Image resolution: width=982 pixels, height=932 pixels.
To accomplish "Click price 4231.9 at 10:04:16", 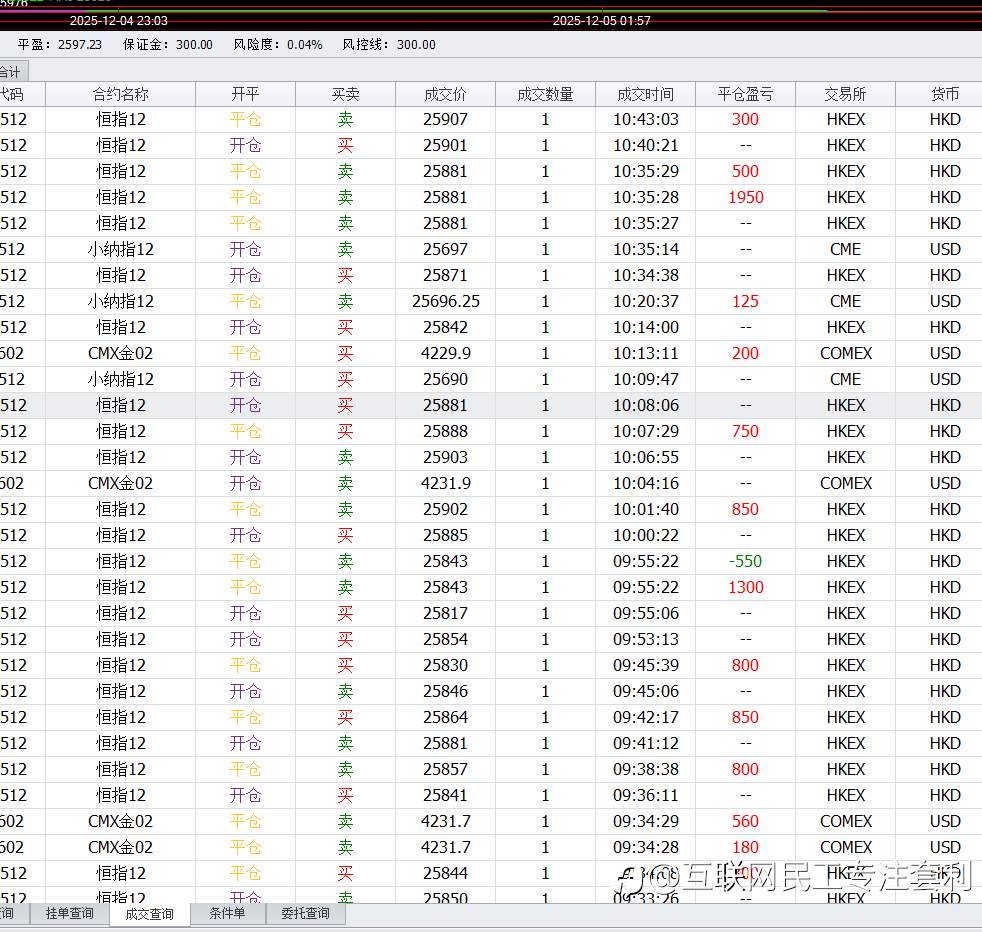I will [445, 483].
